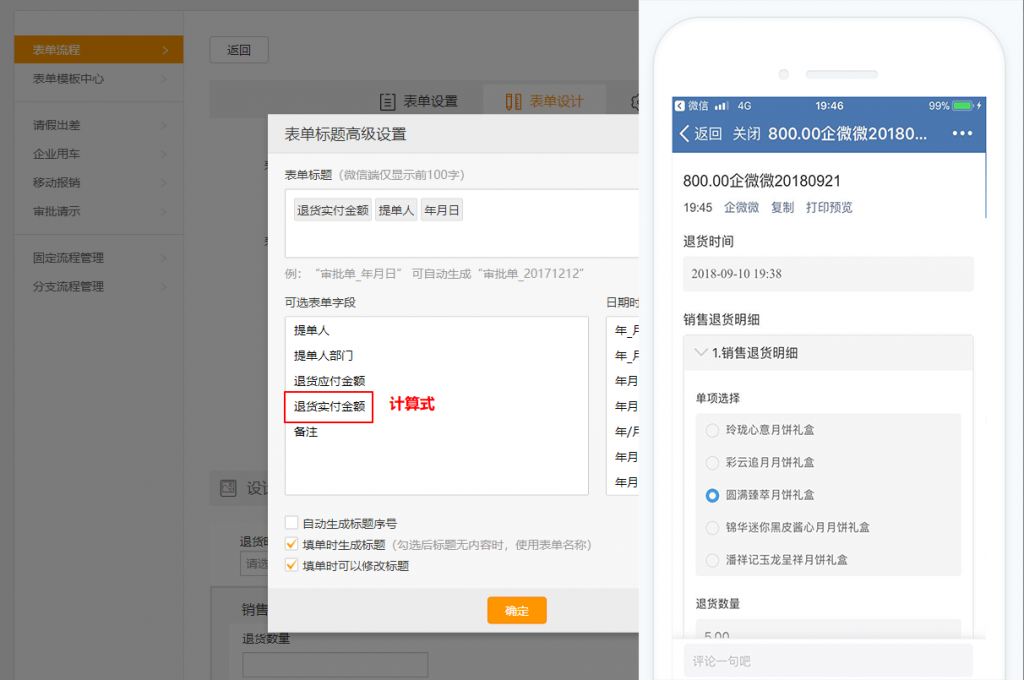Tap the phone's back arrow icon beside 返回
The width and height of the screenshot is (1024, 680).
pyautogui.click(x=685, y=134)
